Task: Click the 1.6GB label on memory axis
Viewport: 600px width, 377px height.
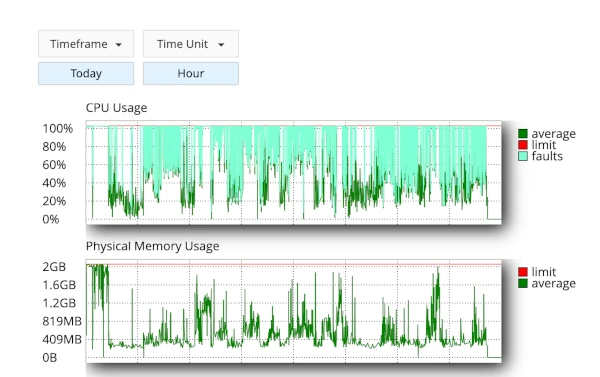Action: (x=59, y=285)
